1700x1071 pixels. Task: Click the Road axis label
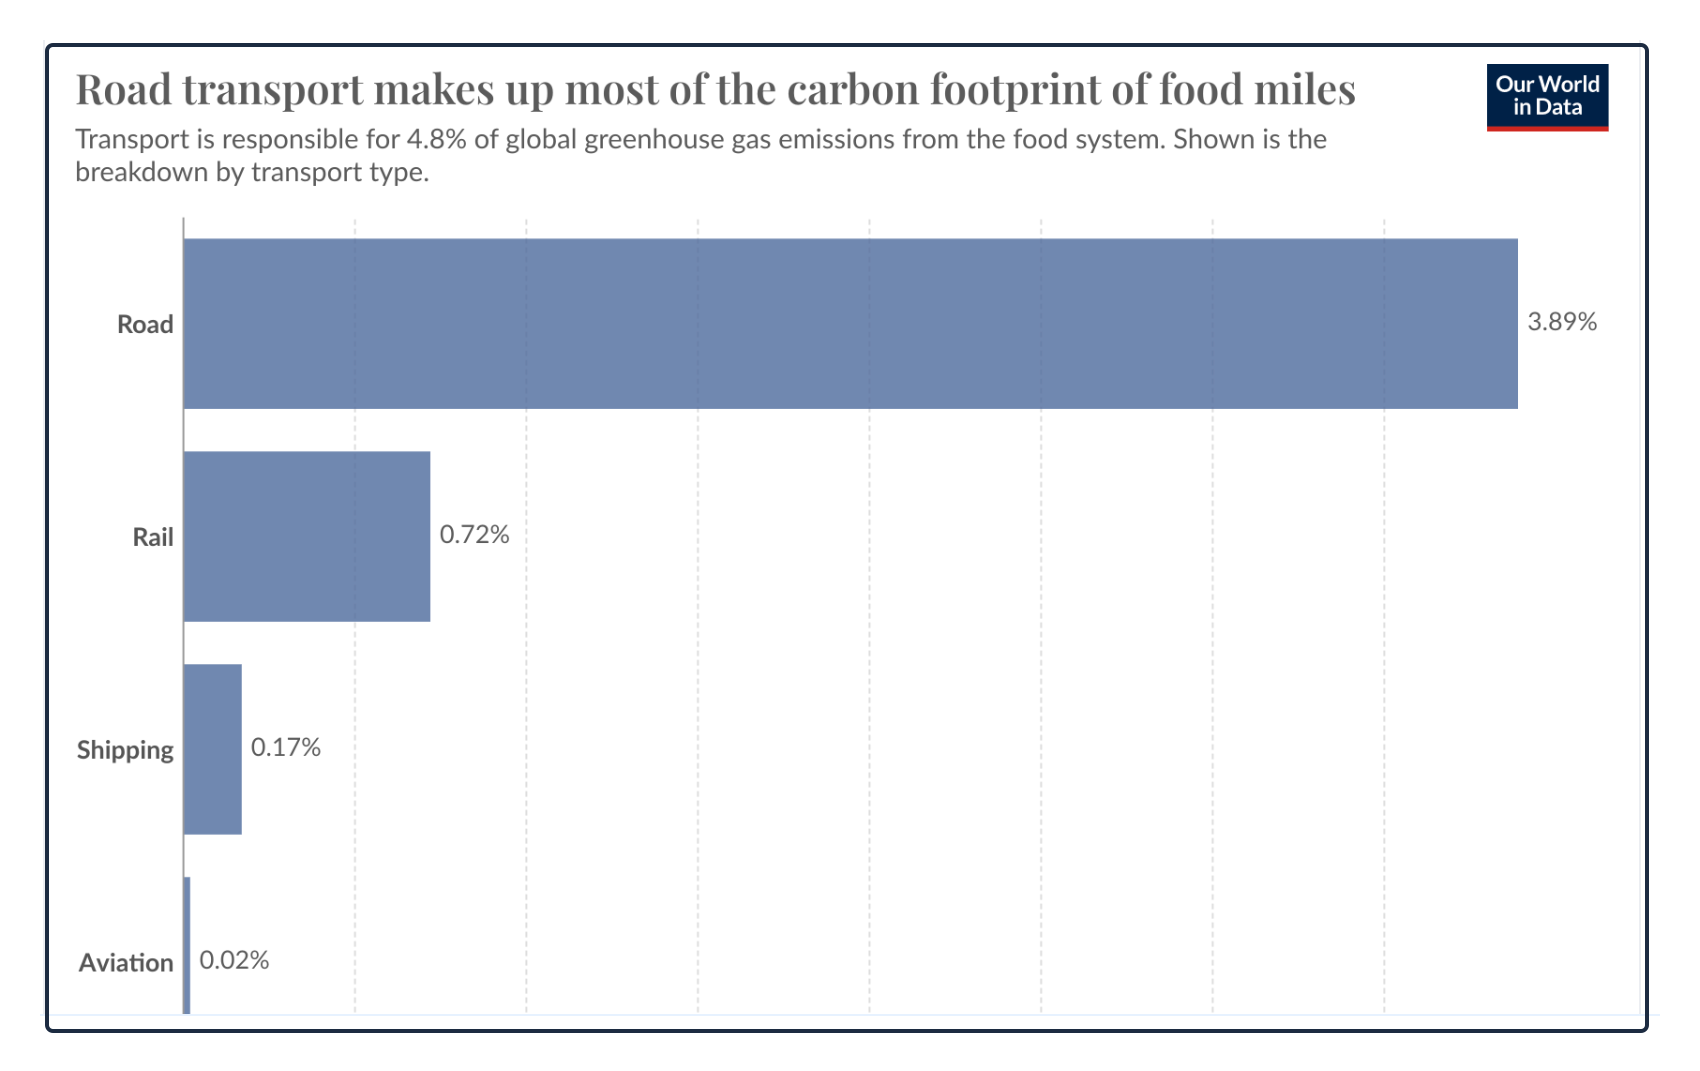click(x=145, y=324)
